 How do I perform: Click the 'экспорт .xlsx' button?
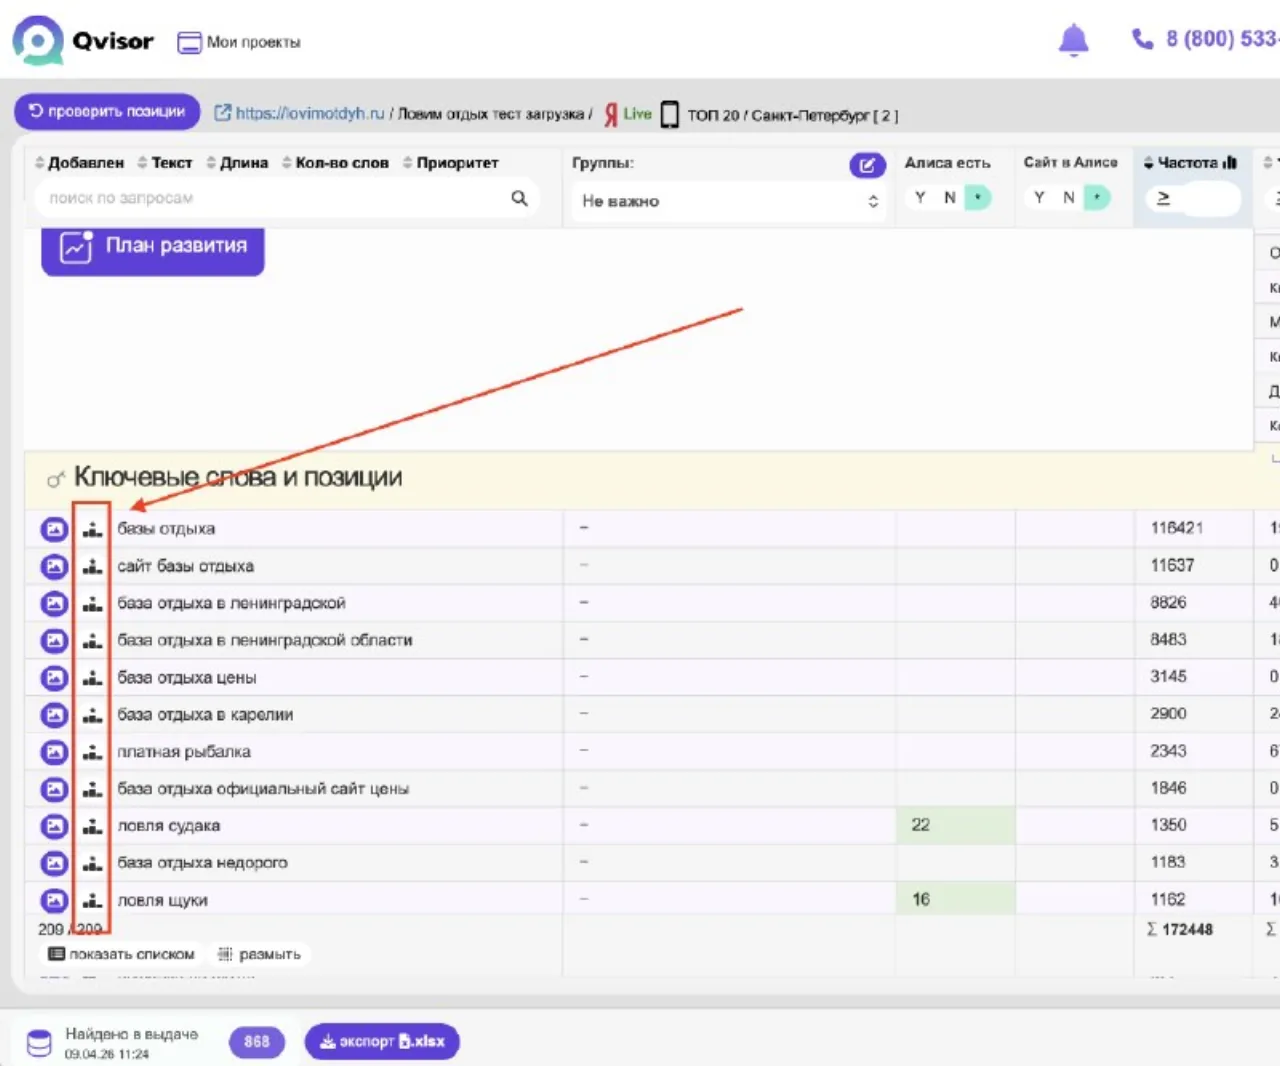382,1041
